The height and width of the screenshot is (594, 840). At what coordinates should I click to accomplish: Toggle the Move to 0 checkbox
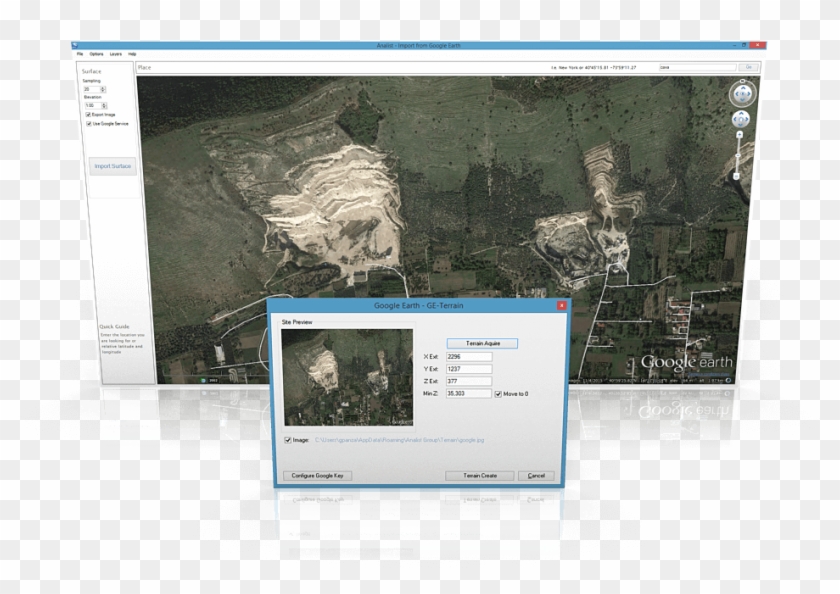click(x=497, y=395)
